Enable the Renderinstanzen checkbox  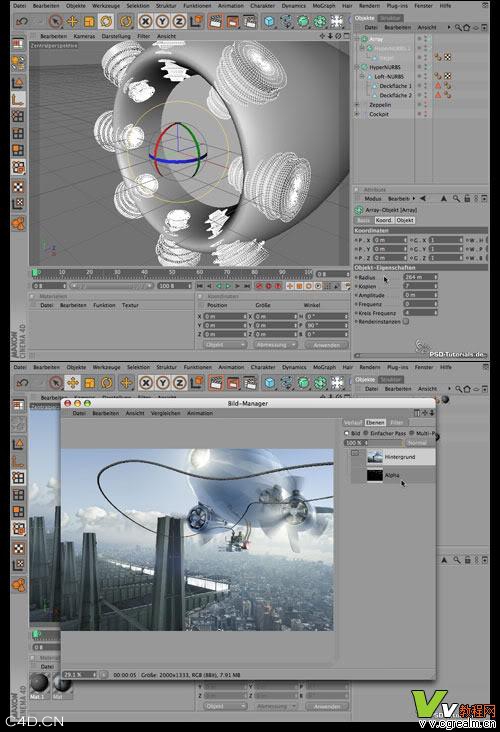pos(406,322)
